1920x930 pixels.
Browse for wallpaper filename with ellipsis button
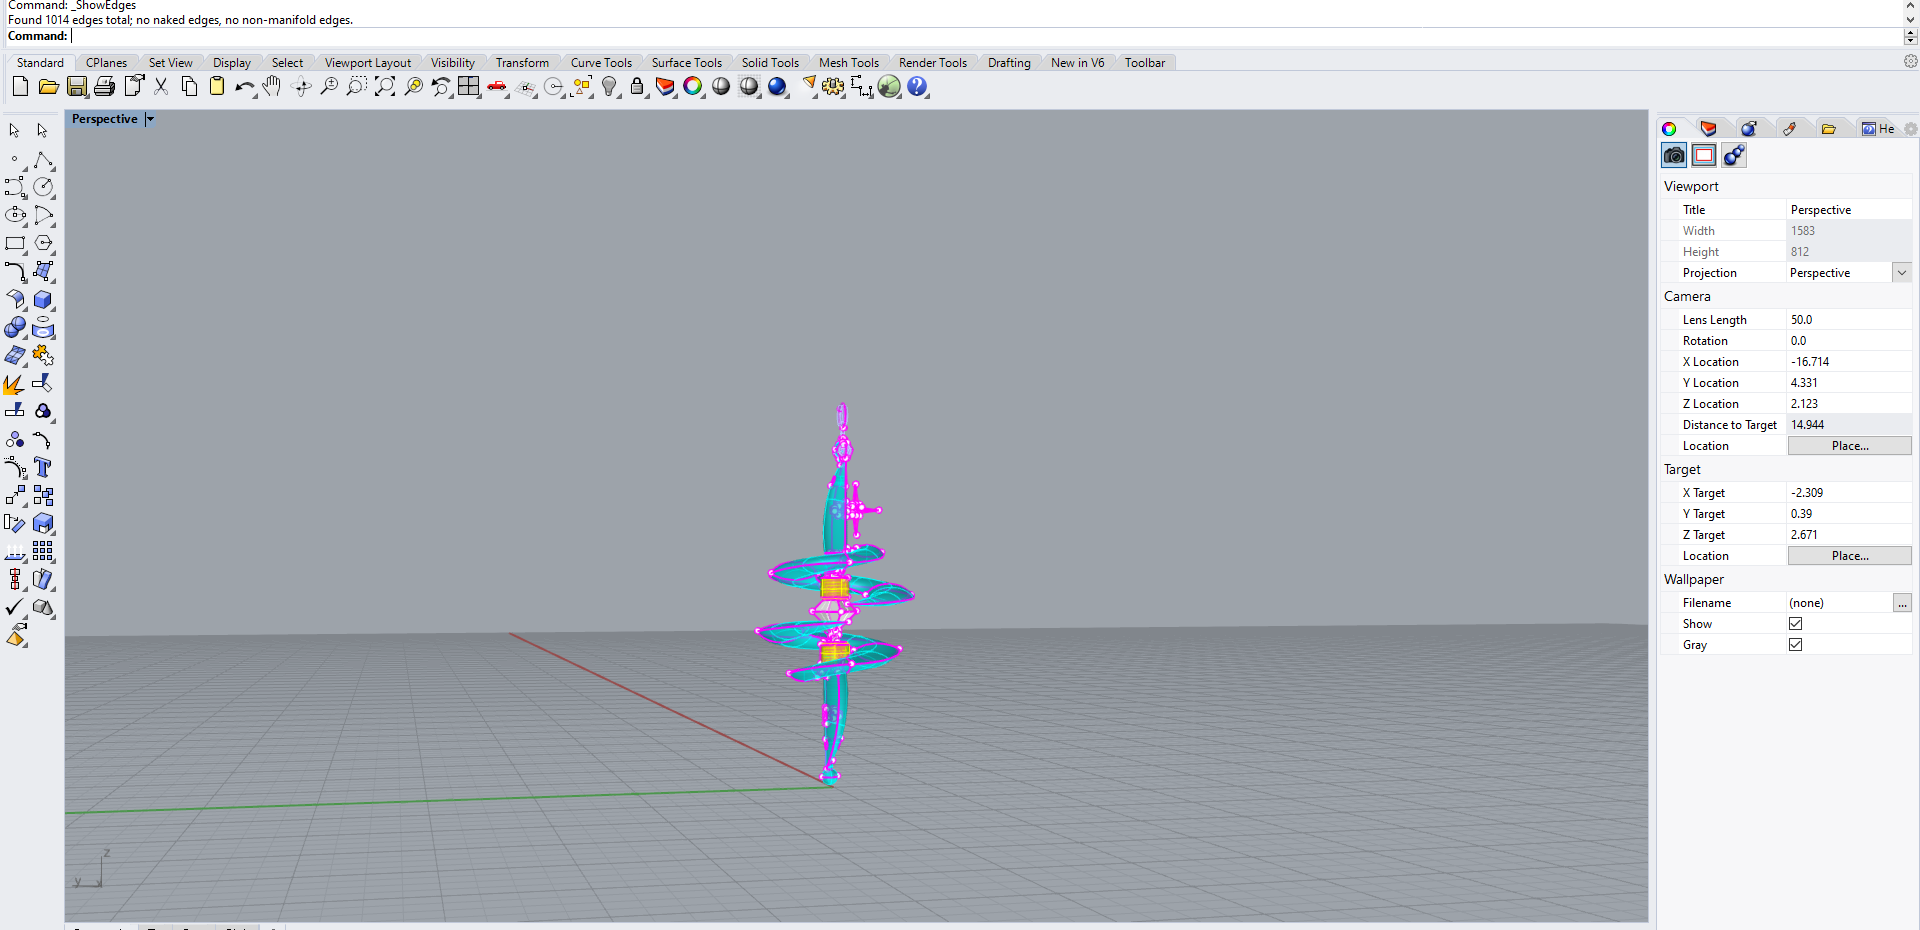pyautogui.click(x=1902, y=603)
